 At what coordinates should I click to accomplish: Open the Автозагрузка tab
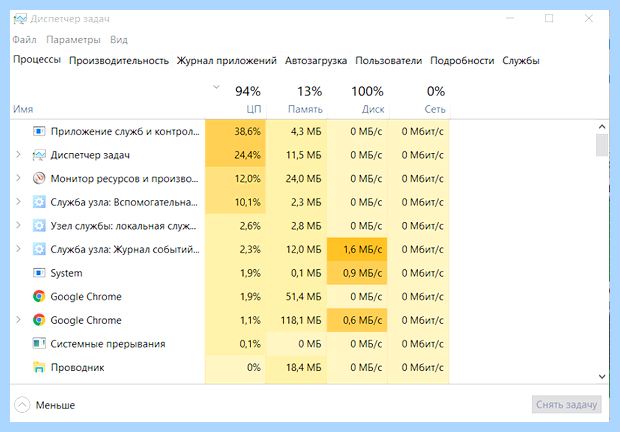pos(316,61)
